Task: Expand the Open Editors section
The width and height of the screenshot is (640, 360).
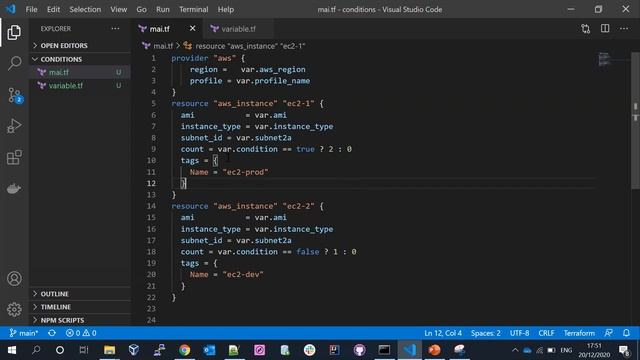Action: click(80, 45)
